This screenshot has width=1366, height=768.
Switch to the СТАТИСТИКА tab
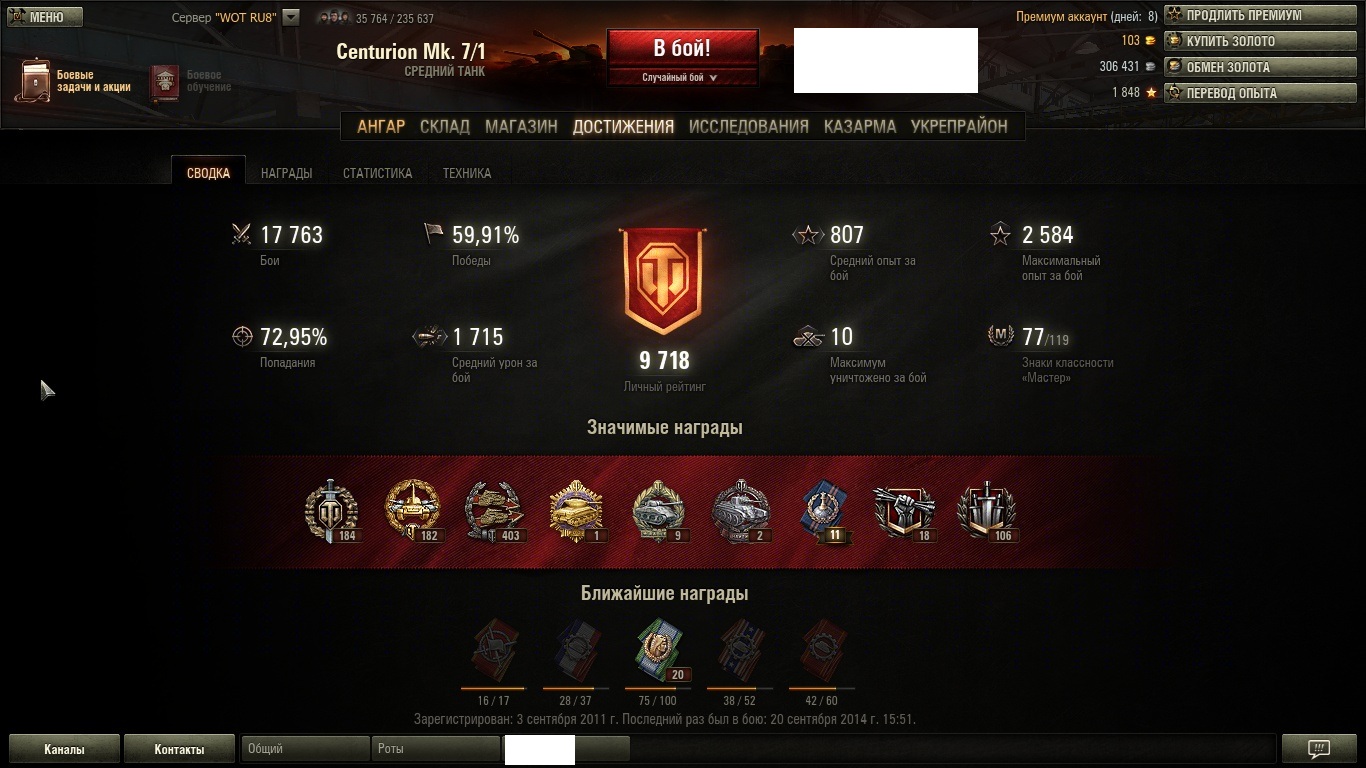coord(377,173)
